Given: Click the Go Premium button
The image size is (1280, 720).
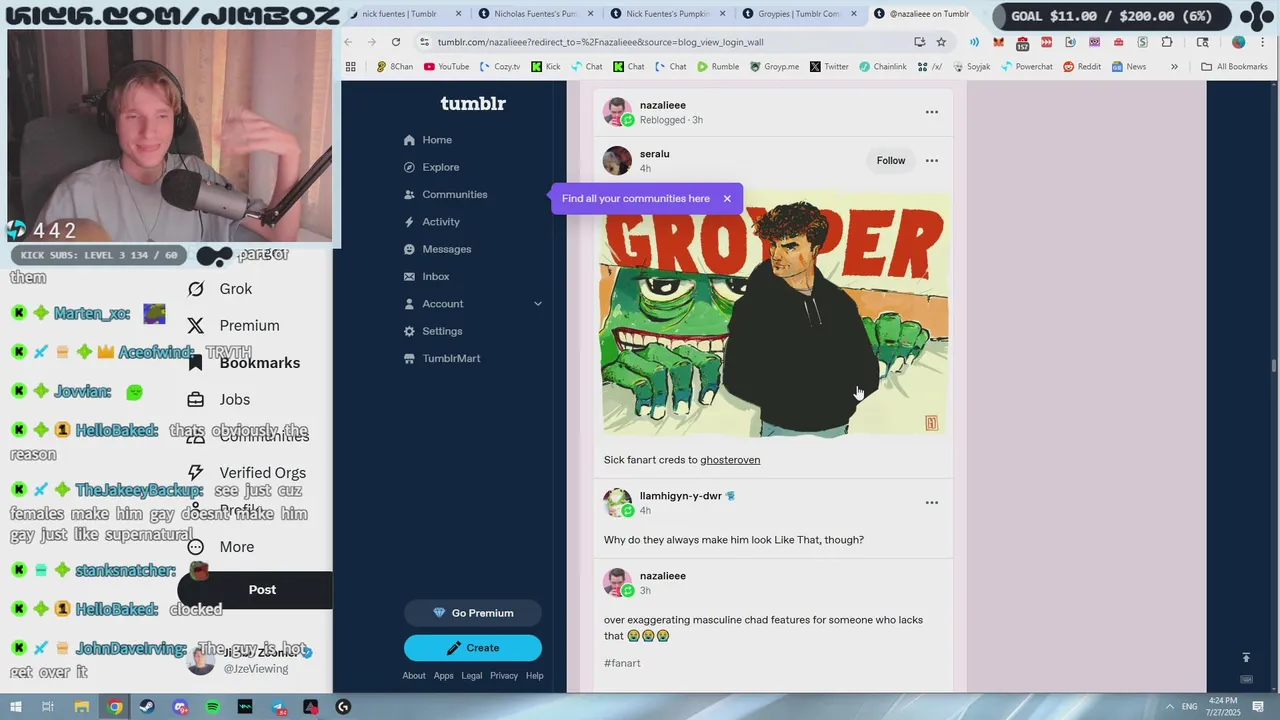Looking at the screenshot, I should (x=473, y=613).
